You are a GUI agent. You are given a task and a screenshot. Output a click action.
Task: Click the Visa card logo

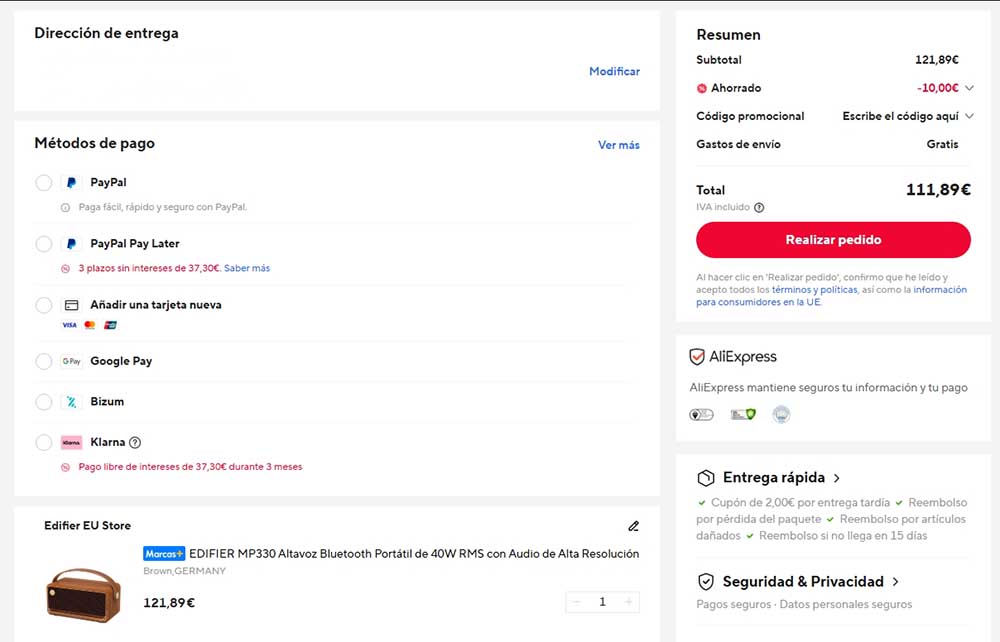69,325
